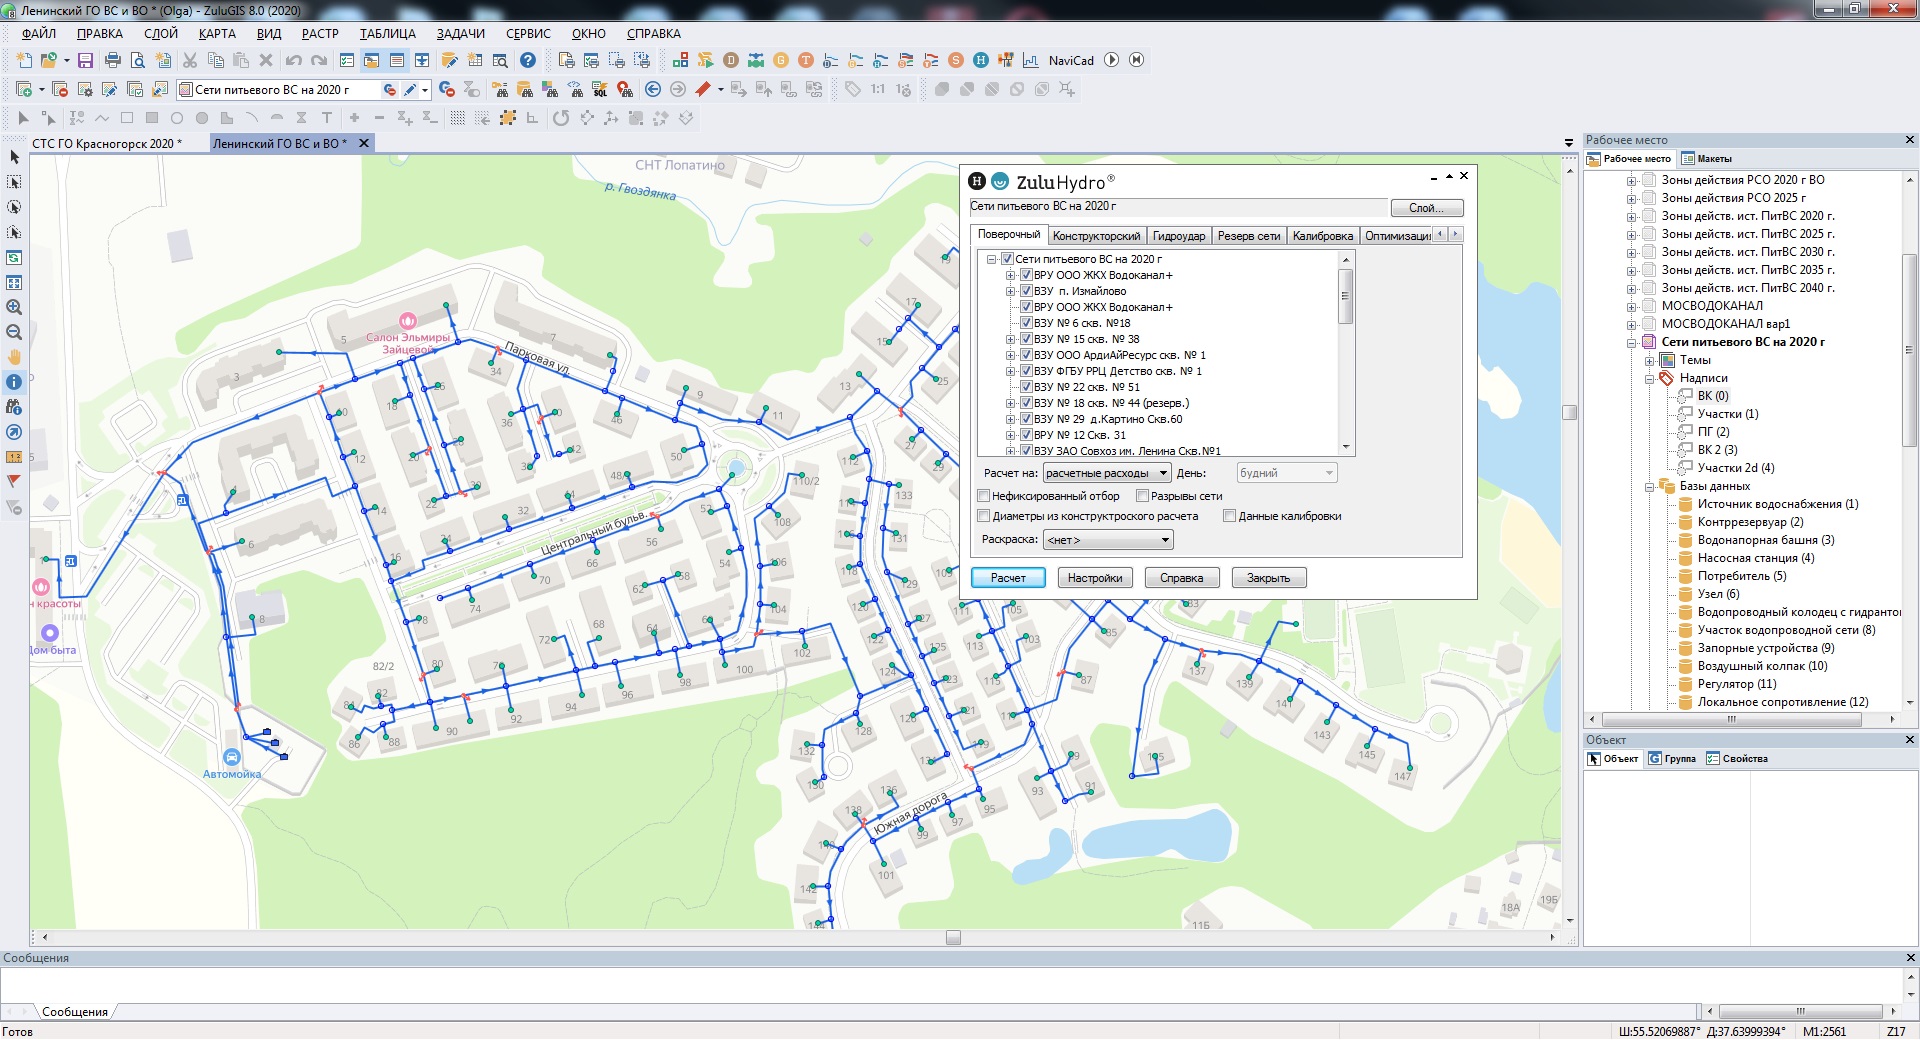Expand 'Зоны действия РСО 2025 г' in workspace tree
Screen dimensions: 1920x1040
point(1631,198)
